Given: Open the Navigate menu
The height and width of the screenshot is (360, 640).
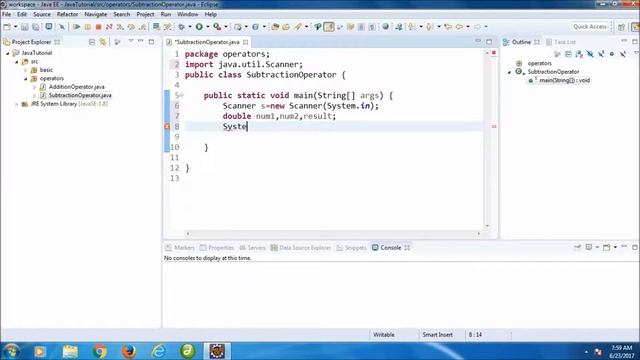Looking at the screenshot, I should pos(96,14).
